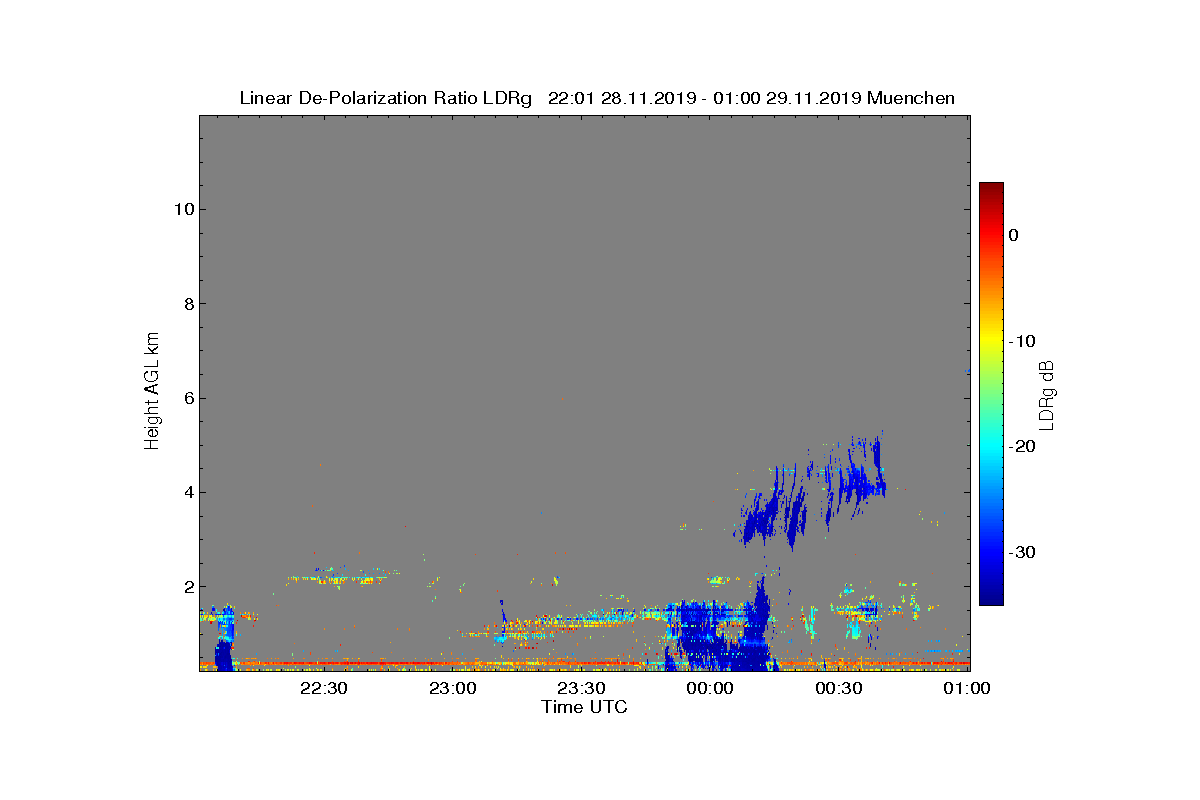The image size is (1200, 800).
Task: Click the dark red top of colorbar
Action: click(x=991, y=189)
